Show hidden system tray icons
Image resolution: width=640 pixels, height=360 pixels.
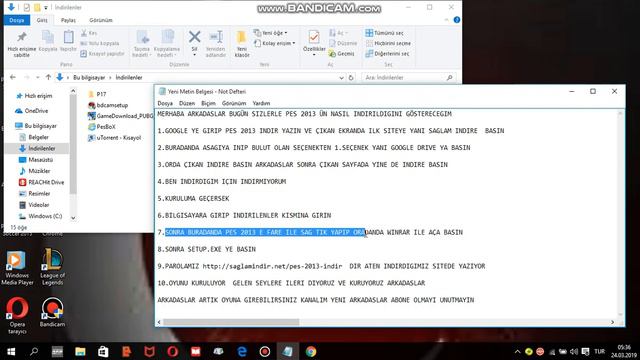coord(517,351)
